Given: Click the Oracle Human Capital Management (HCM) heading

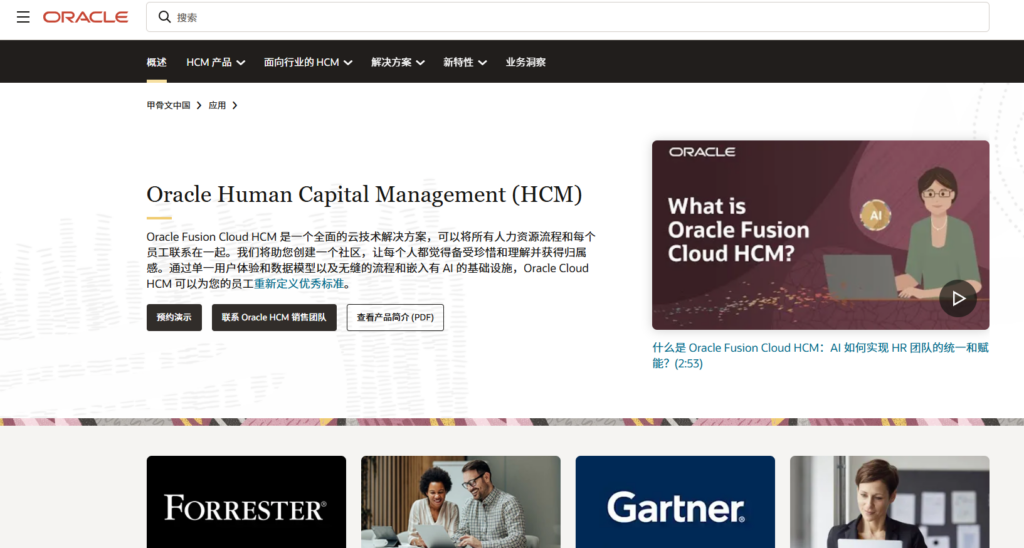Looking at the screenshot, I should pos(364,194).
